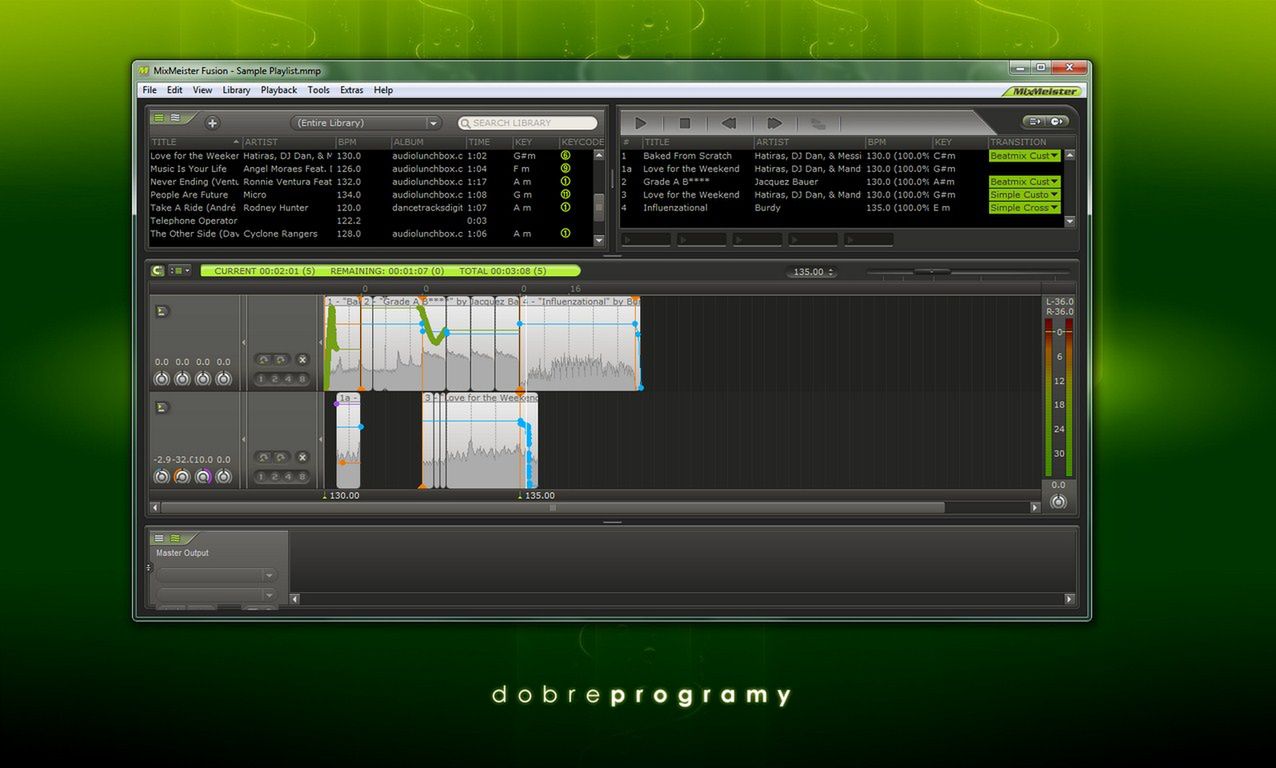Open the Beatmix transition dropdown for Grade A B****
The height and width of the screenshot is (768, 1276).
coord(1024,182)
